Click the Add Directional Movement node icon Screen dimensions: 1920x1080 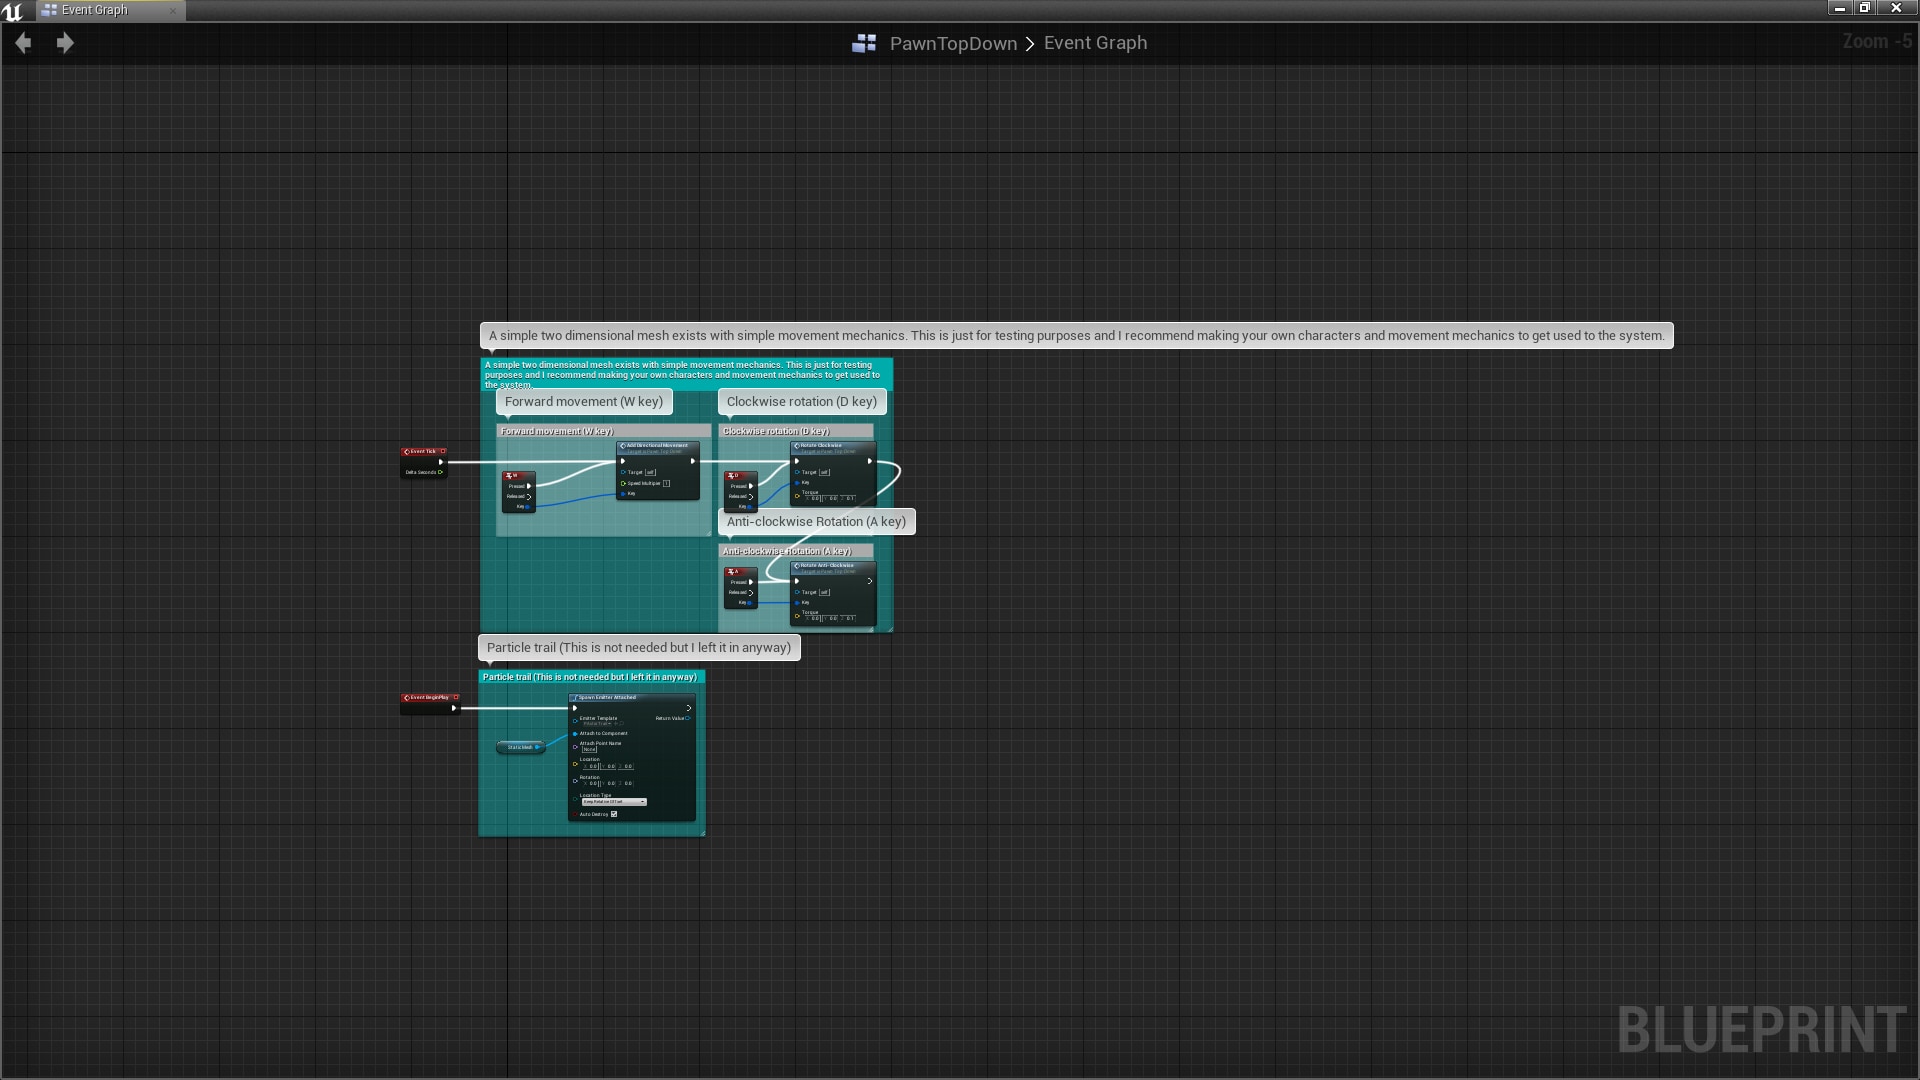coord(623,445)
